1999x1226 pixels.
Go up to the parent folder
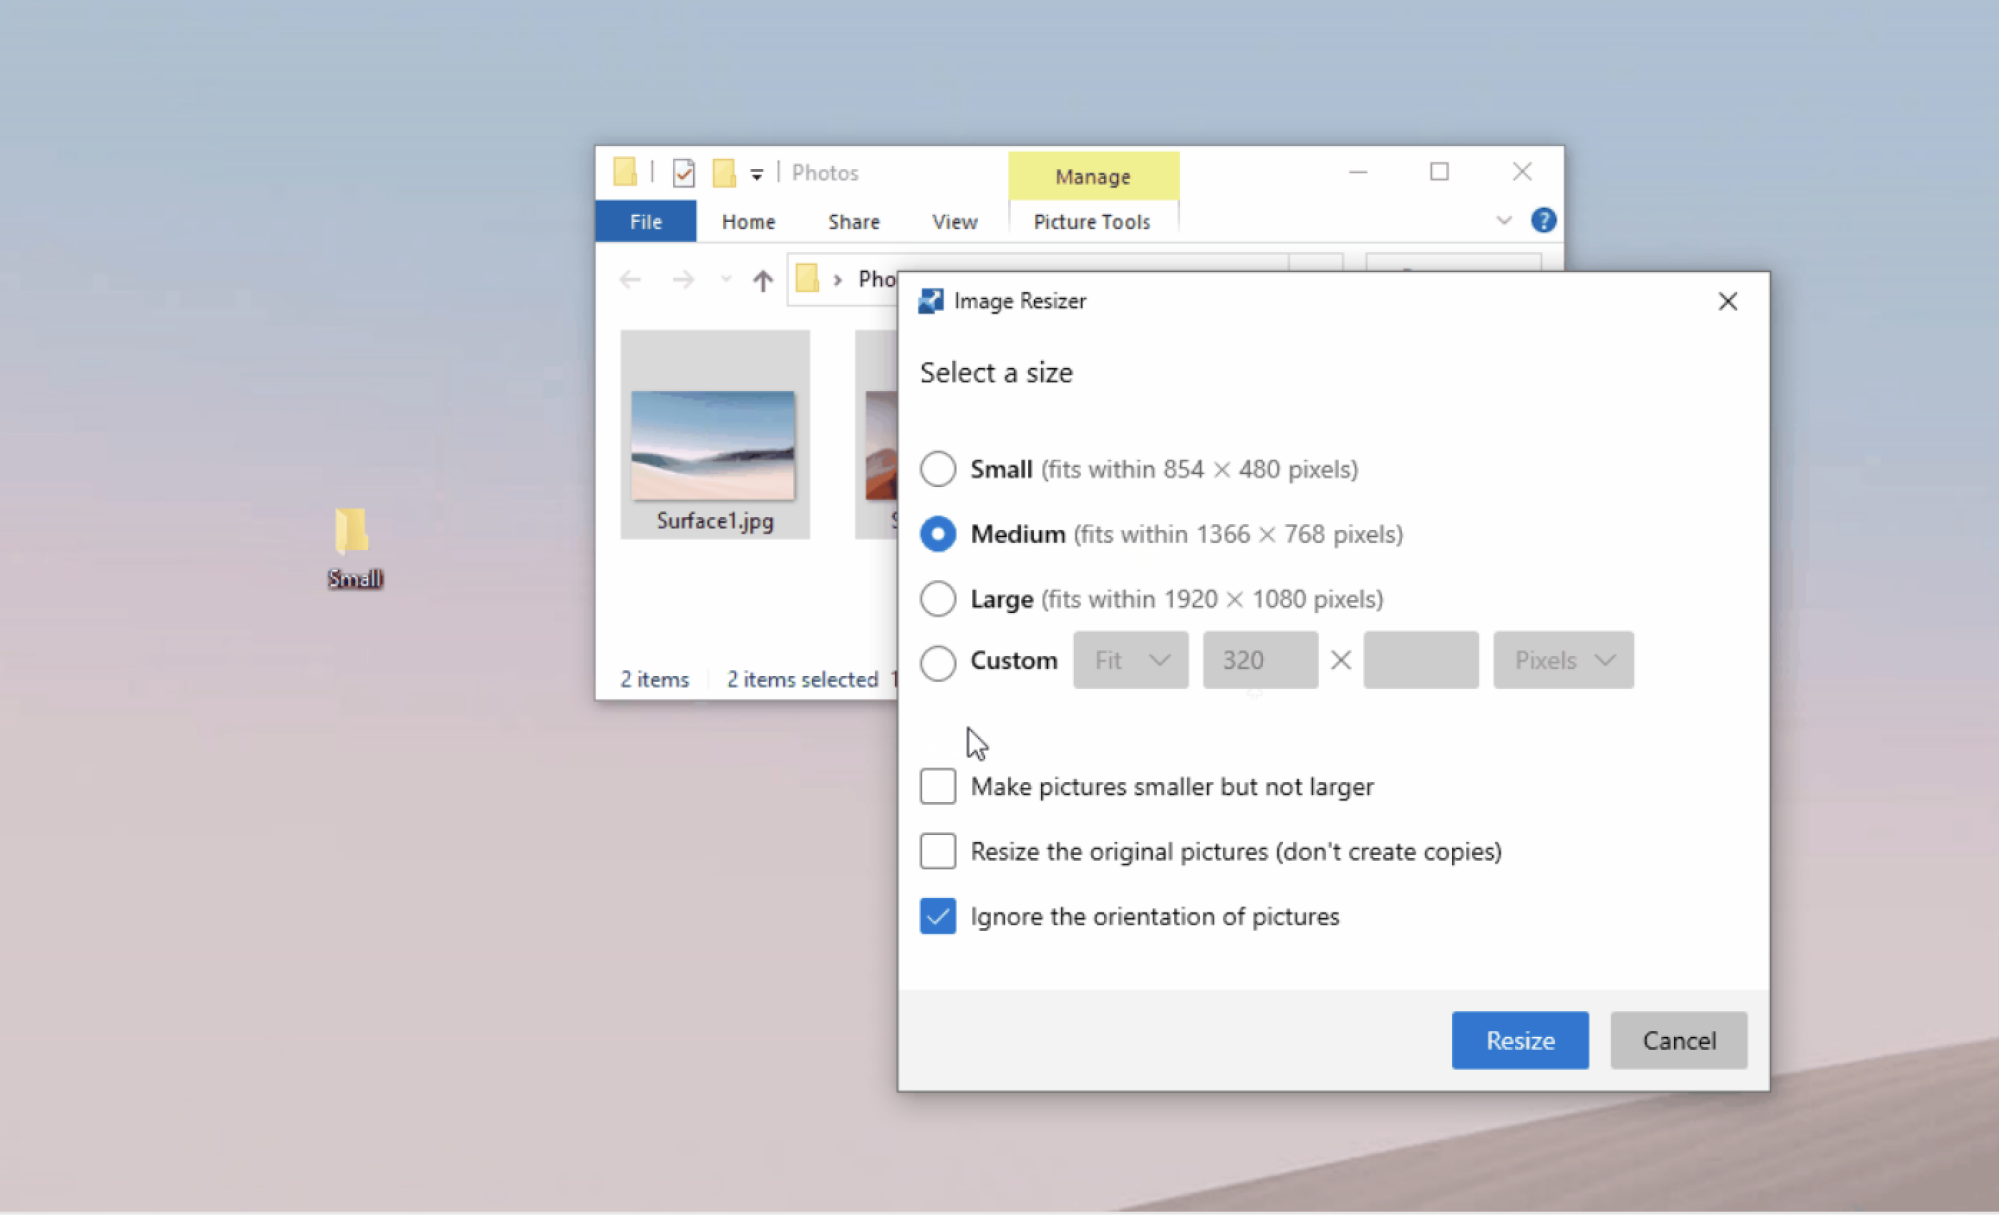[763, 279]
